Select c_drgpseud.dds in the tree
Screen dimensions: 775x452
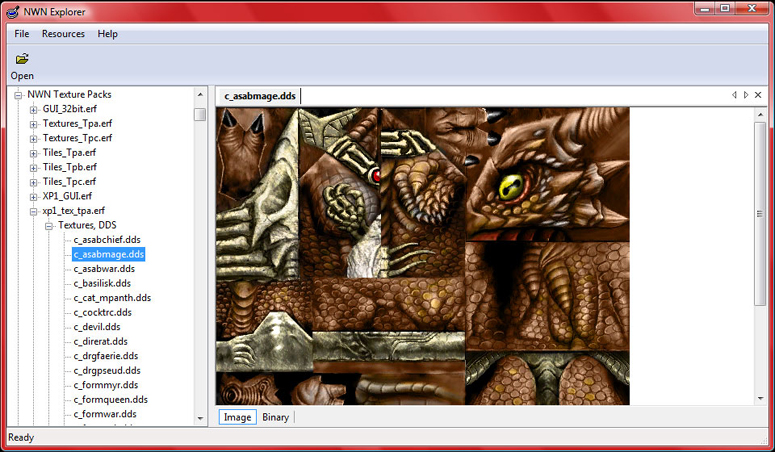(x=107, y=370)
